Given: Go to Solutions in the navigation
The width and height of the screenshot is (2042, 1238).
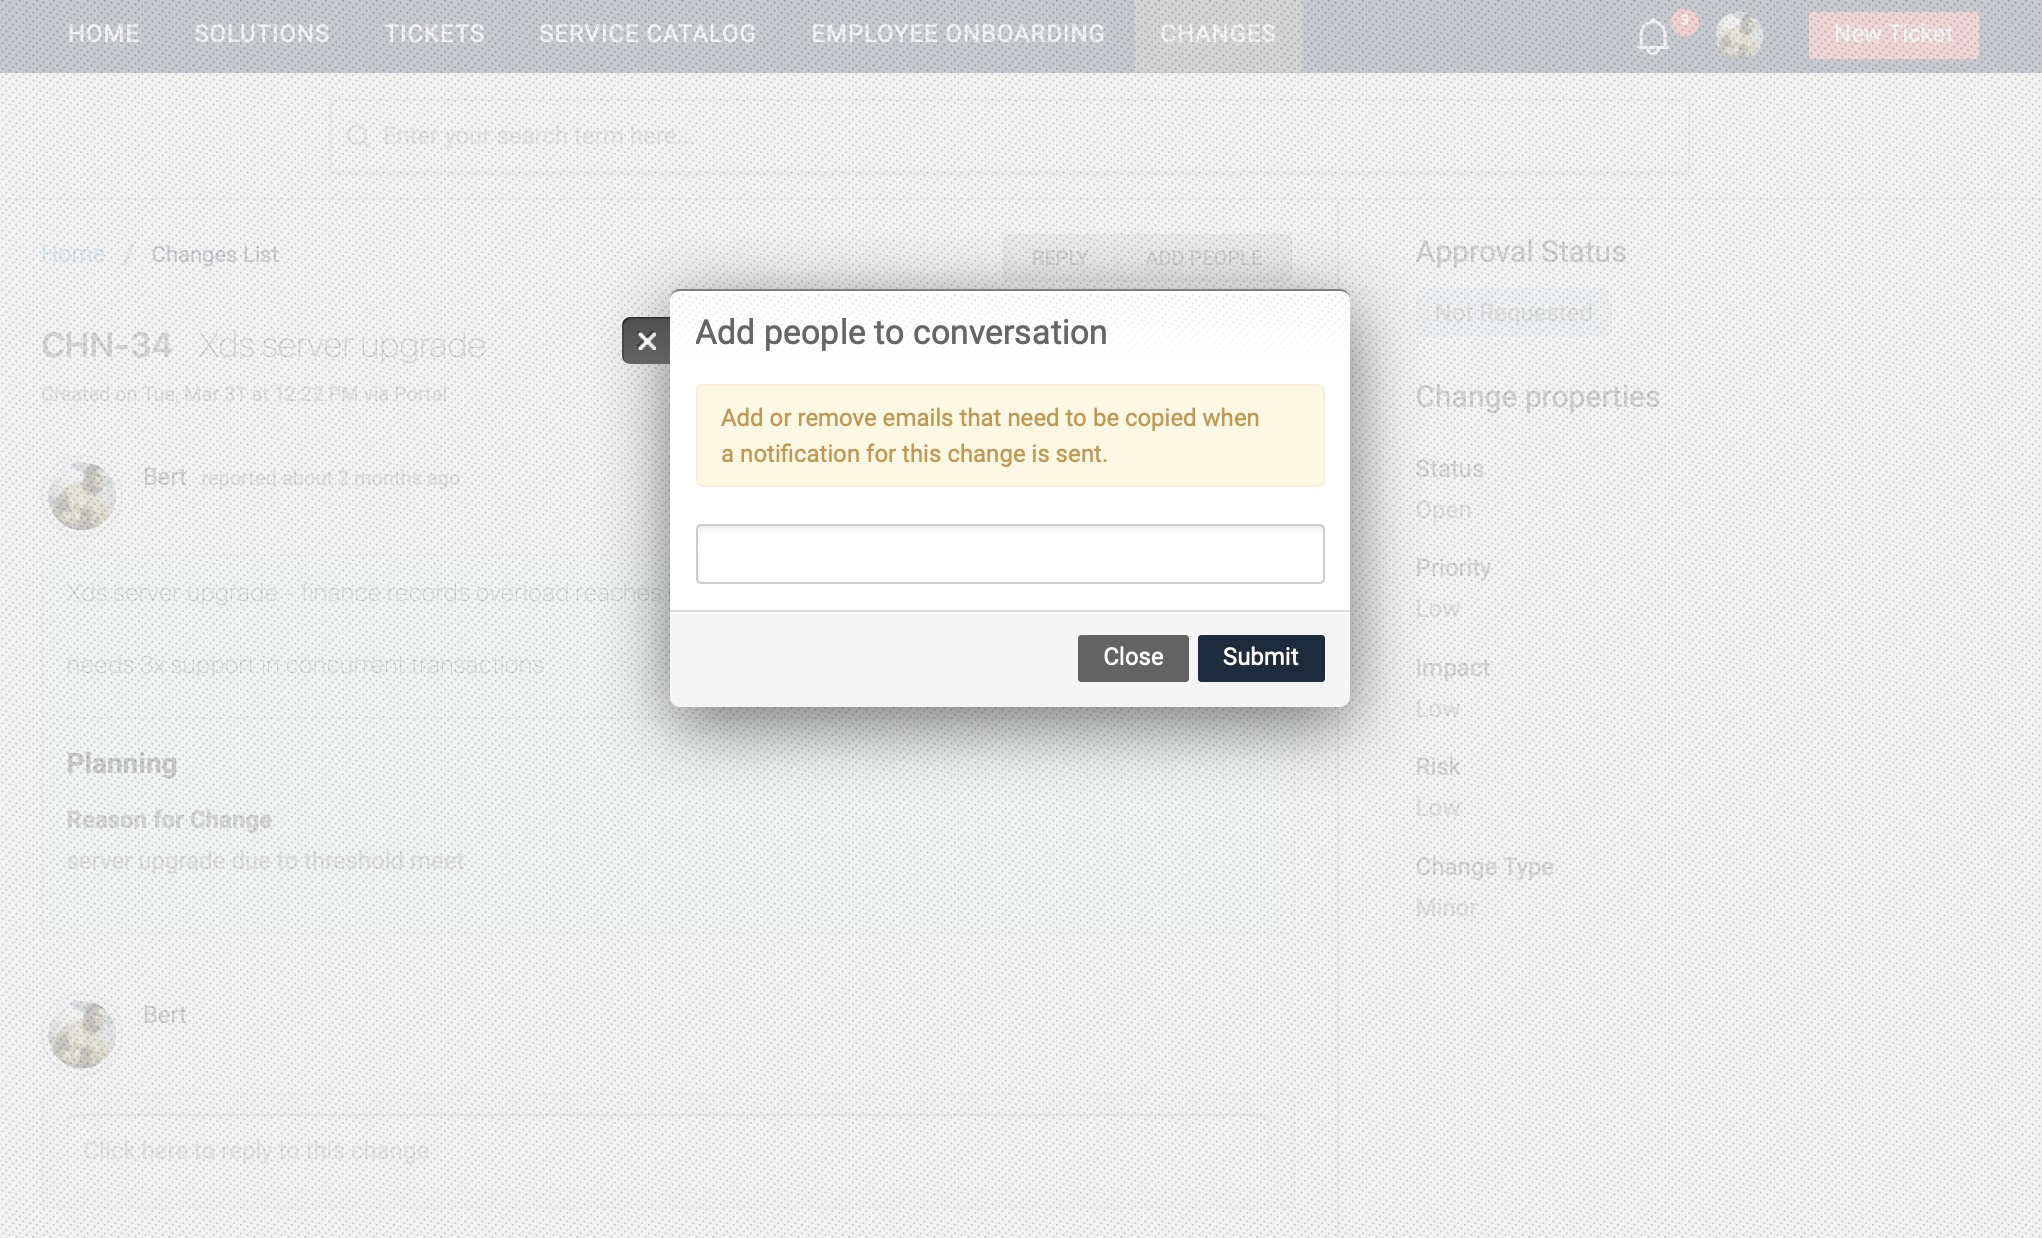Looking at the screenshot, I should click(262, 34).
